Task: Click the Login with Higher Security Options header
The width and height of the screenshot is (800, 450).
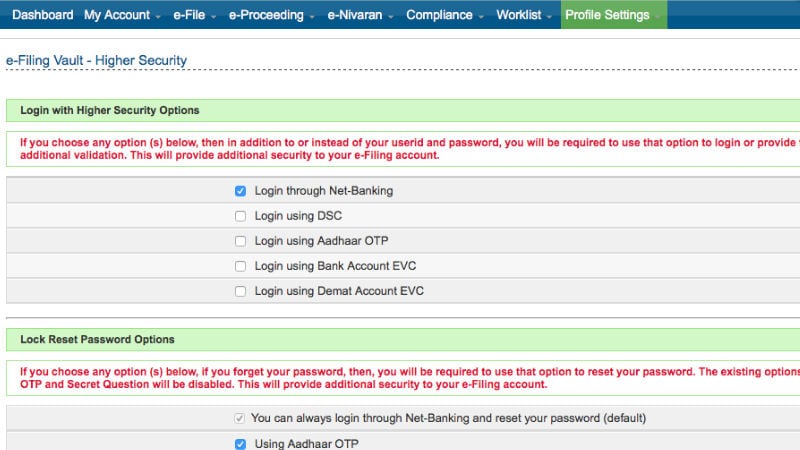Action: point(110,110)
